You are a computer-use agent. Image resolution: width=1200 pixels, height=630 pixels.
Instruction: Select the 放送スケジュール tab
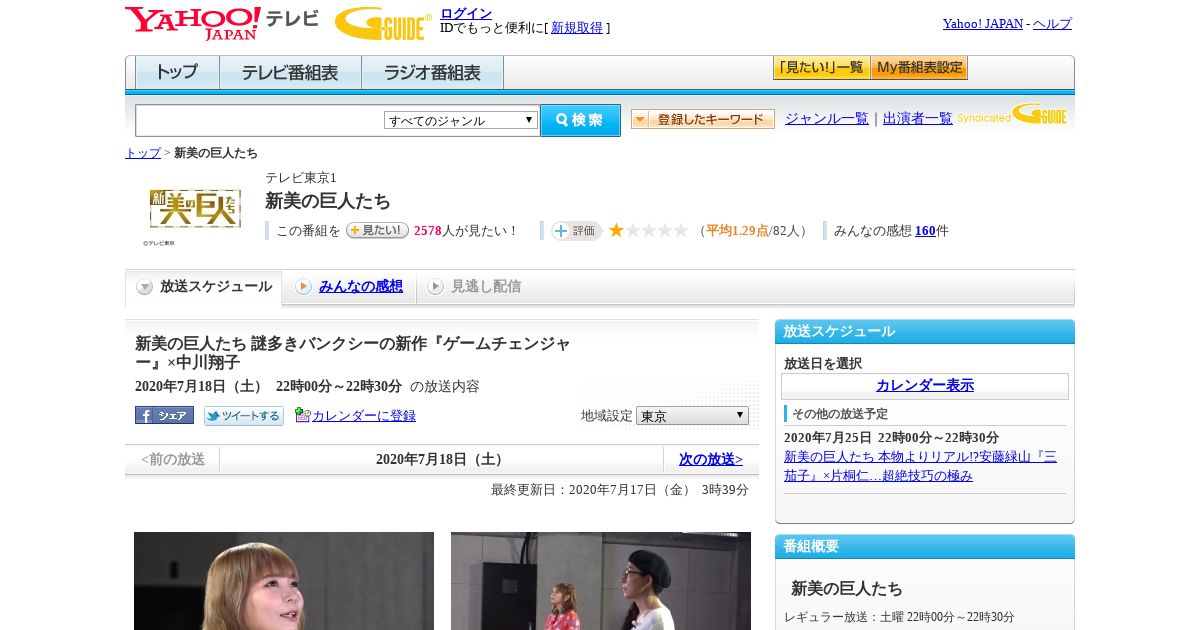[204, 287]
